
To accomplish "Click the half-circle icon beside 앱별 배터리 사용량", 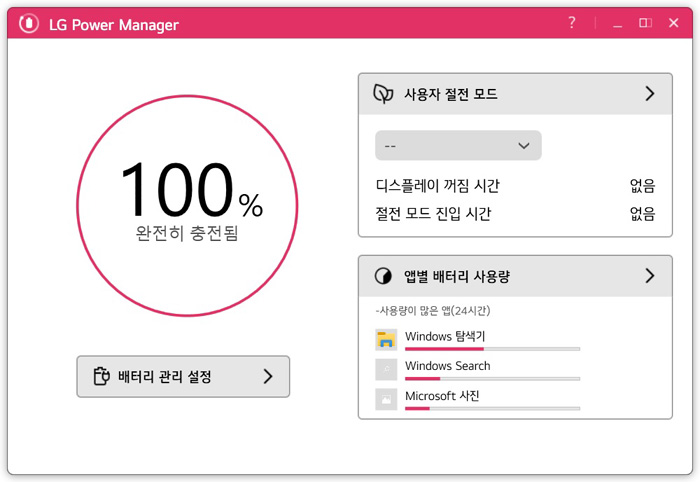I will pos(383,276).
